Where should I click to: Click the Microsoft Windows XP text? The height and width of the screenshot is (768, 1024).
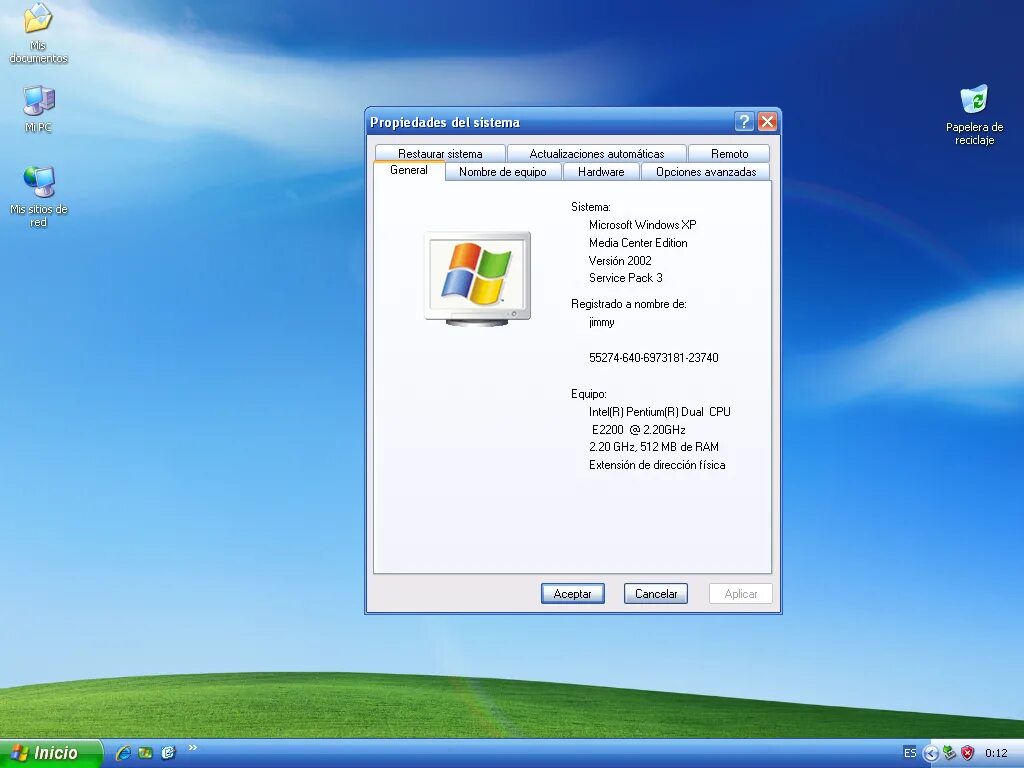[643, 225]
